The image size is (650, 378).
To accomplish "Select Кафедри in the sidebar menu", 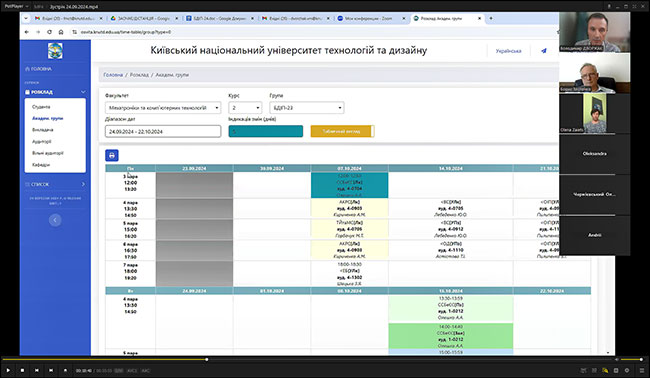I will (41, 165).
